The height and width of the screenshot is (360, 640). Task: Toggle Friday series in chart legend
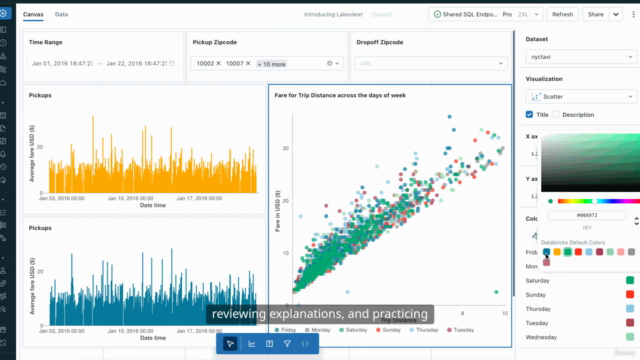(x=285, y=330)
